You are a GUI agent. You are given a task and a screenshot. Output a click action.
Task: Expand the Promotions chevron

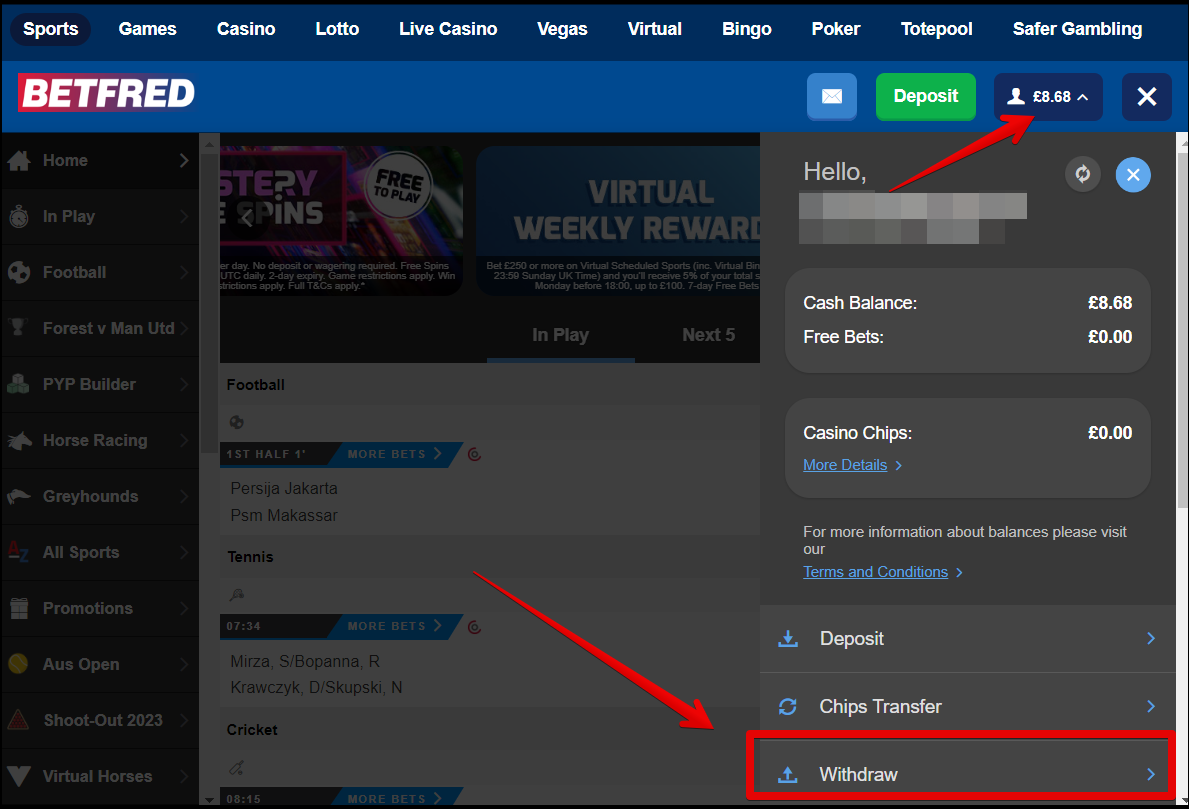(184, 608)
